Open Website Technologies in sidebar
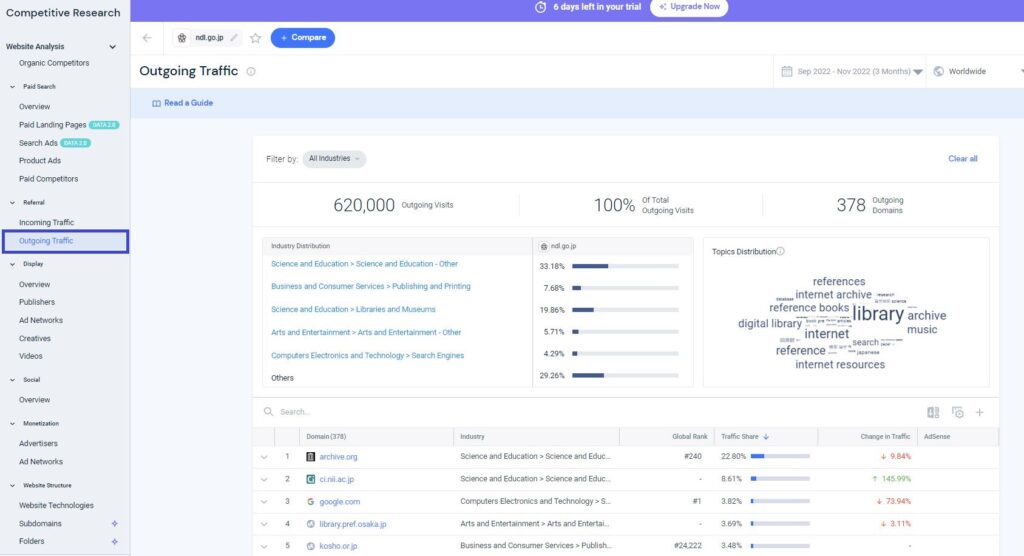1024x556 pixels. point(56,506)
